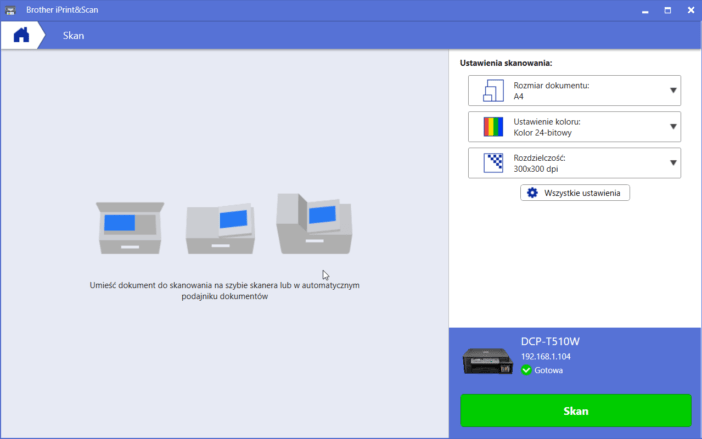Click the Skan breadcrumb label
This screenshot has width=702, height=439.
[x=73, y=36]
